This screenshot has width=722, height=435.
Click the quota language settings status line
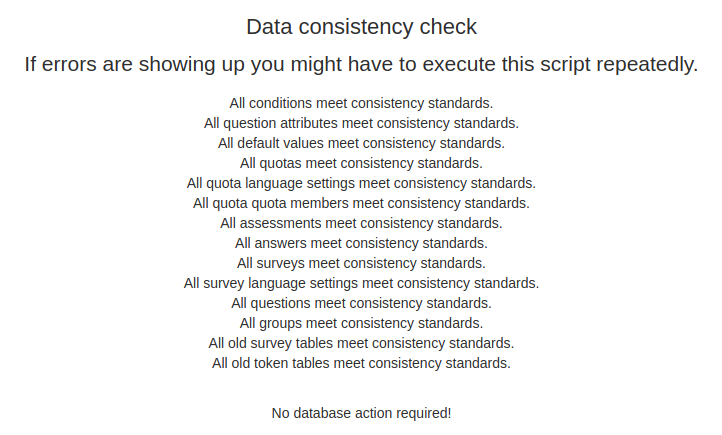[x=361, y=183]
